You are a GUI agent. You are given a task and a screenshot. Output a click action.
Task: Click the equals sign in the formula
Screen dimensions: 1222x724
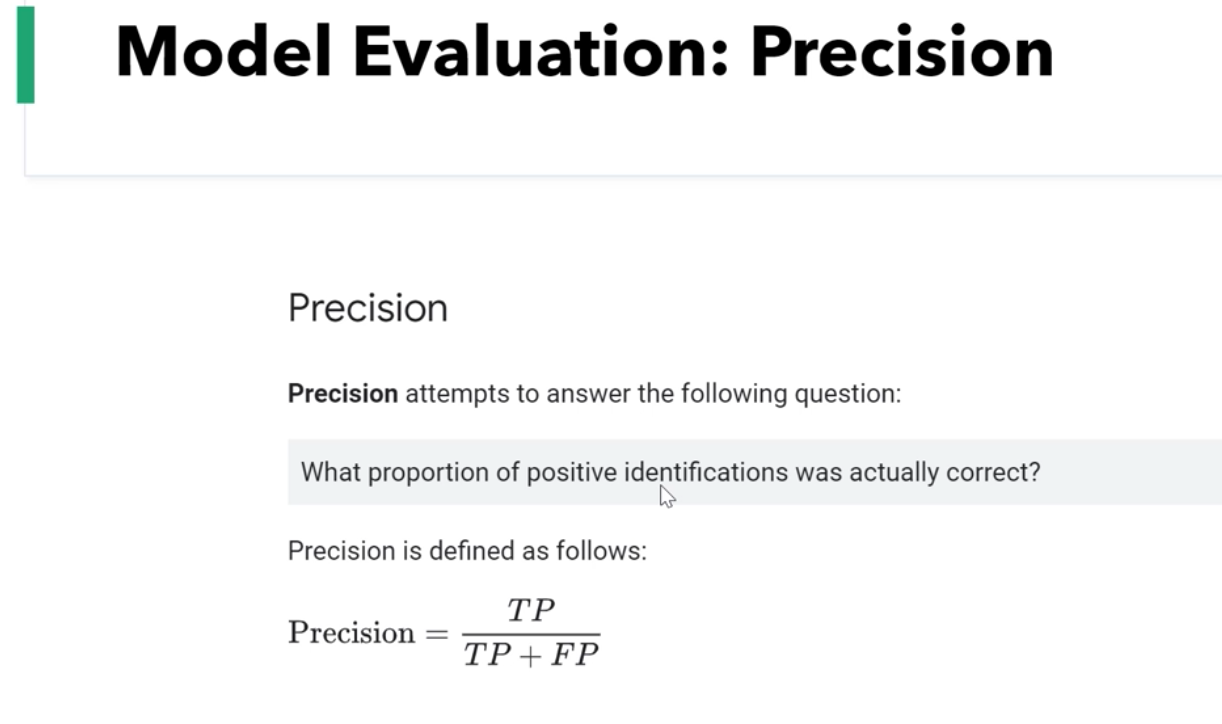pyautogui.click(x=437, y=633)
